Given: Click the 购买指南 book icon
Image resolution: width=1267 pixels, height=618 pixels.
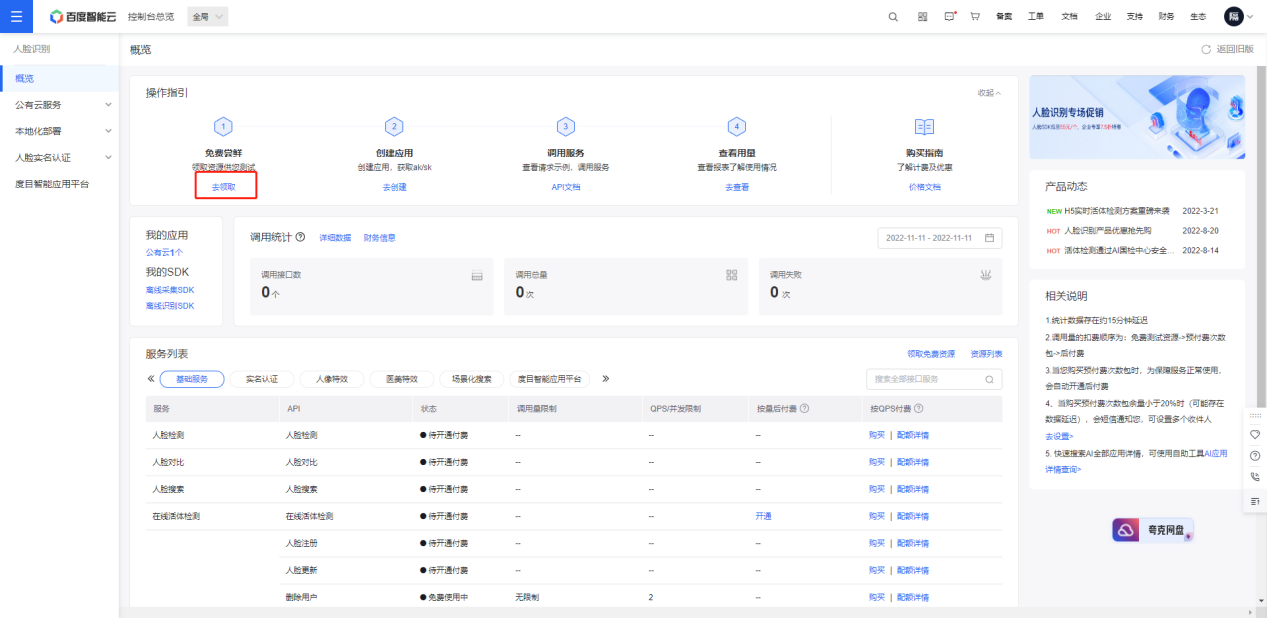Looking at the screenshot, I should coord(924,126).
